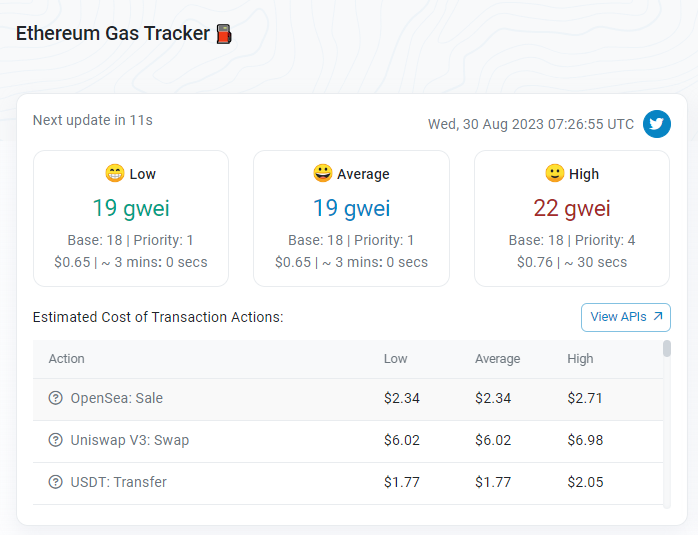Click the slight-smile emoji on High card

(555, 173)
